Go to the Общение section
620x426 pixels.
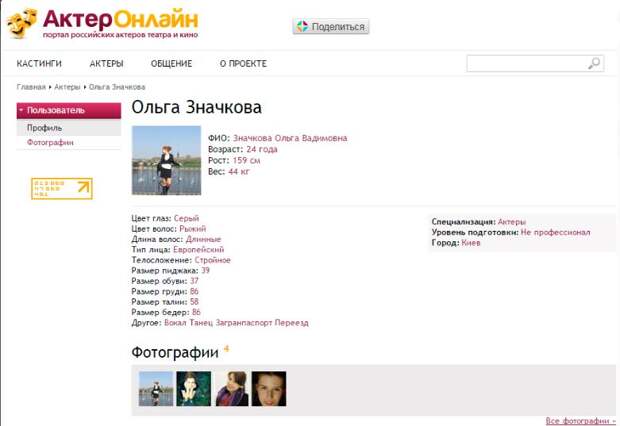pyautogui.click(x=171, y=64)
